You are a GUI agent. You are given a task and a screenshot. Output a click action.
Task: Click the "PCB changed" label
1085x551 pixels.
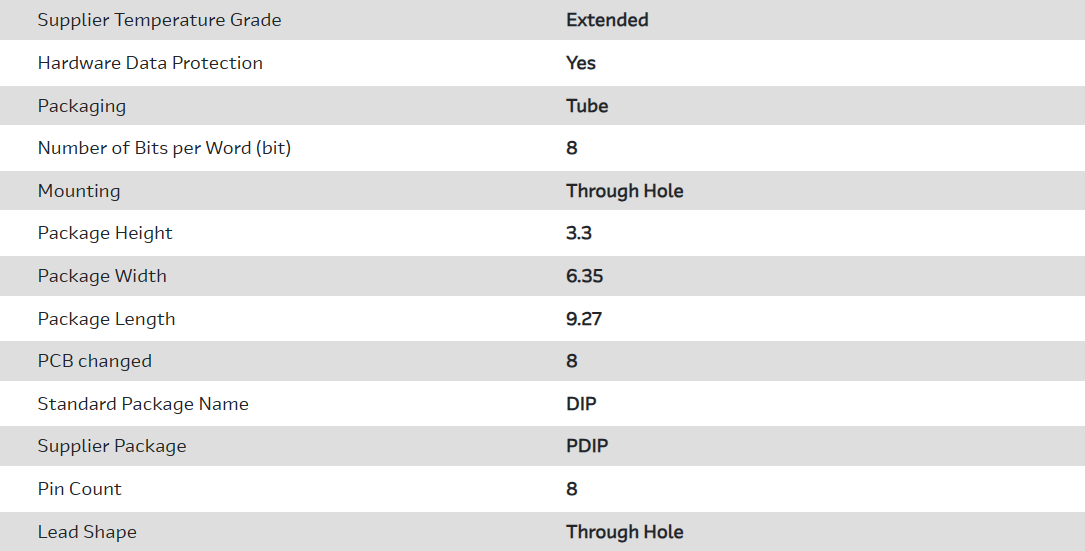[95, 361]
